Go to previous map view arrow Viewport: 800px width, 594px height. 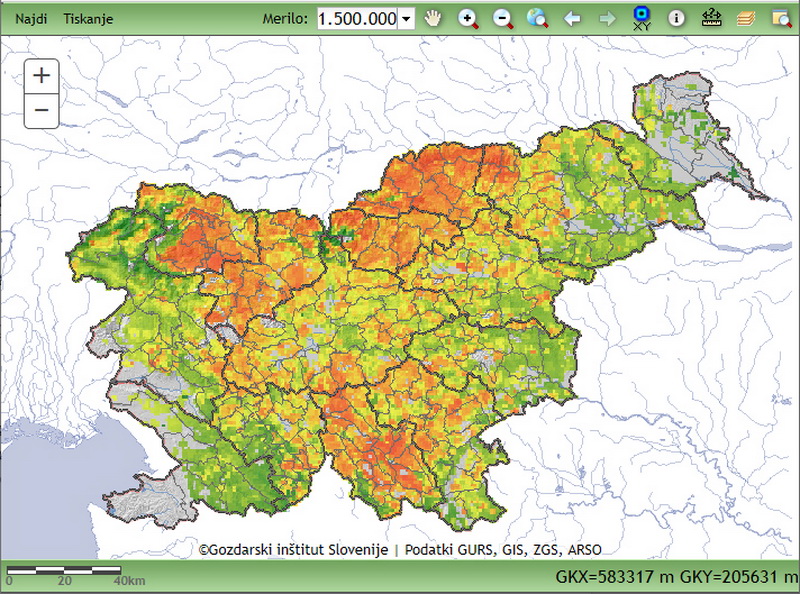tap(572, 19)
